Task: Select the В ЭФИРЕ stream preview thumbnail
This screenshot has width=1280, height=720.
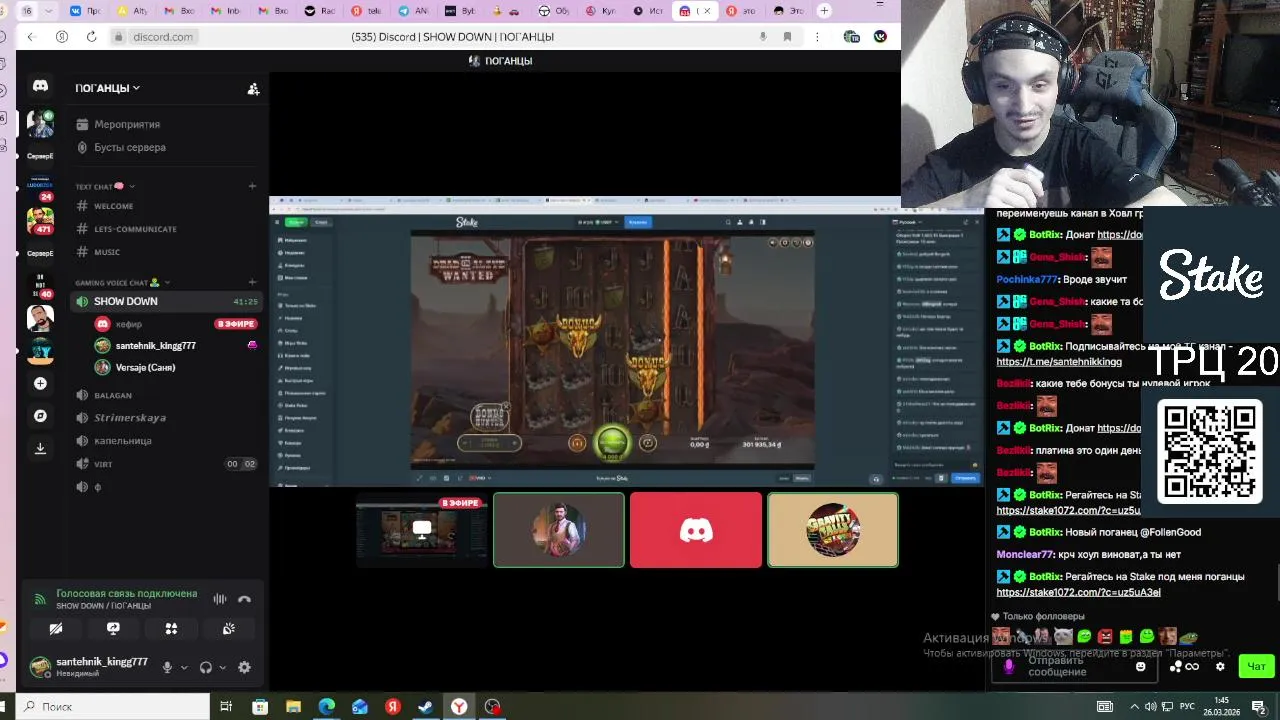Action: coord(422,529)
